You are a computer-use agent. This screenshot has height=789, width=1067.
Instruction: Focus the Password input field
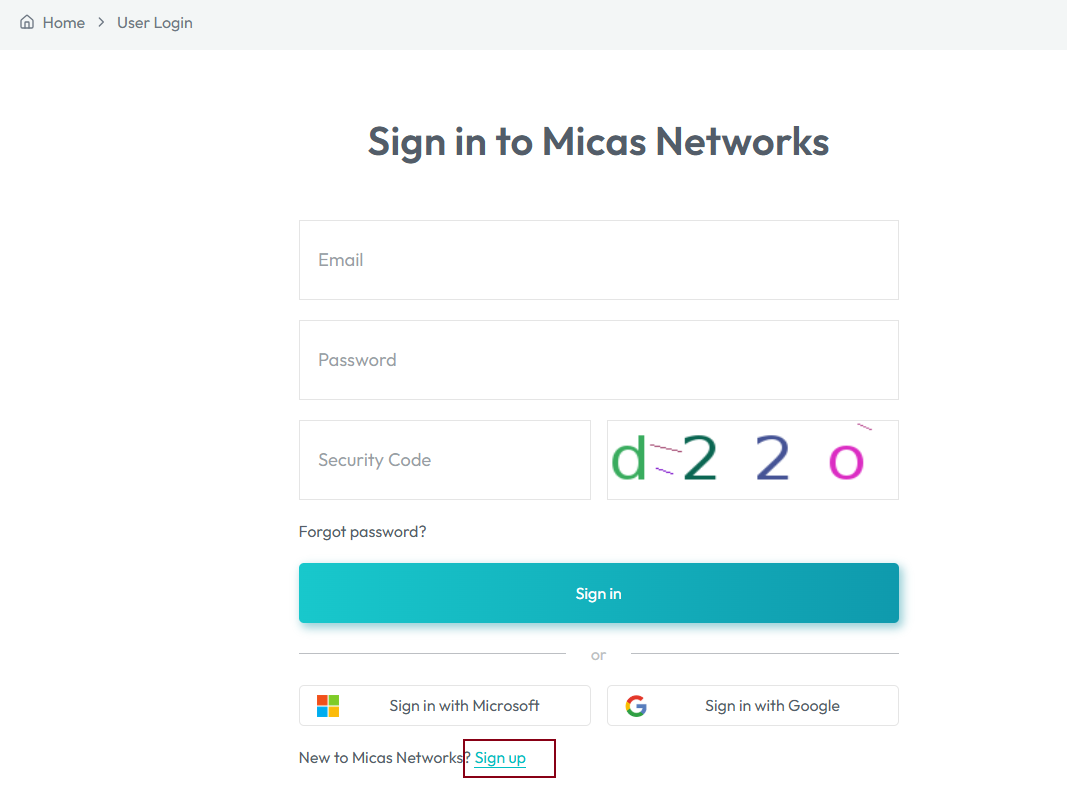tap(598, 360)
